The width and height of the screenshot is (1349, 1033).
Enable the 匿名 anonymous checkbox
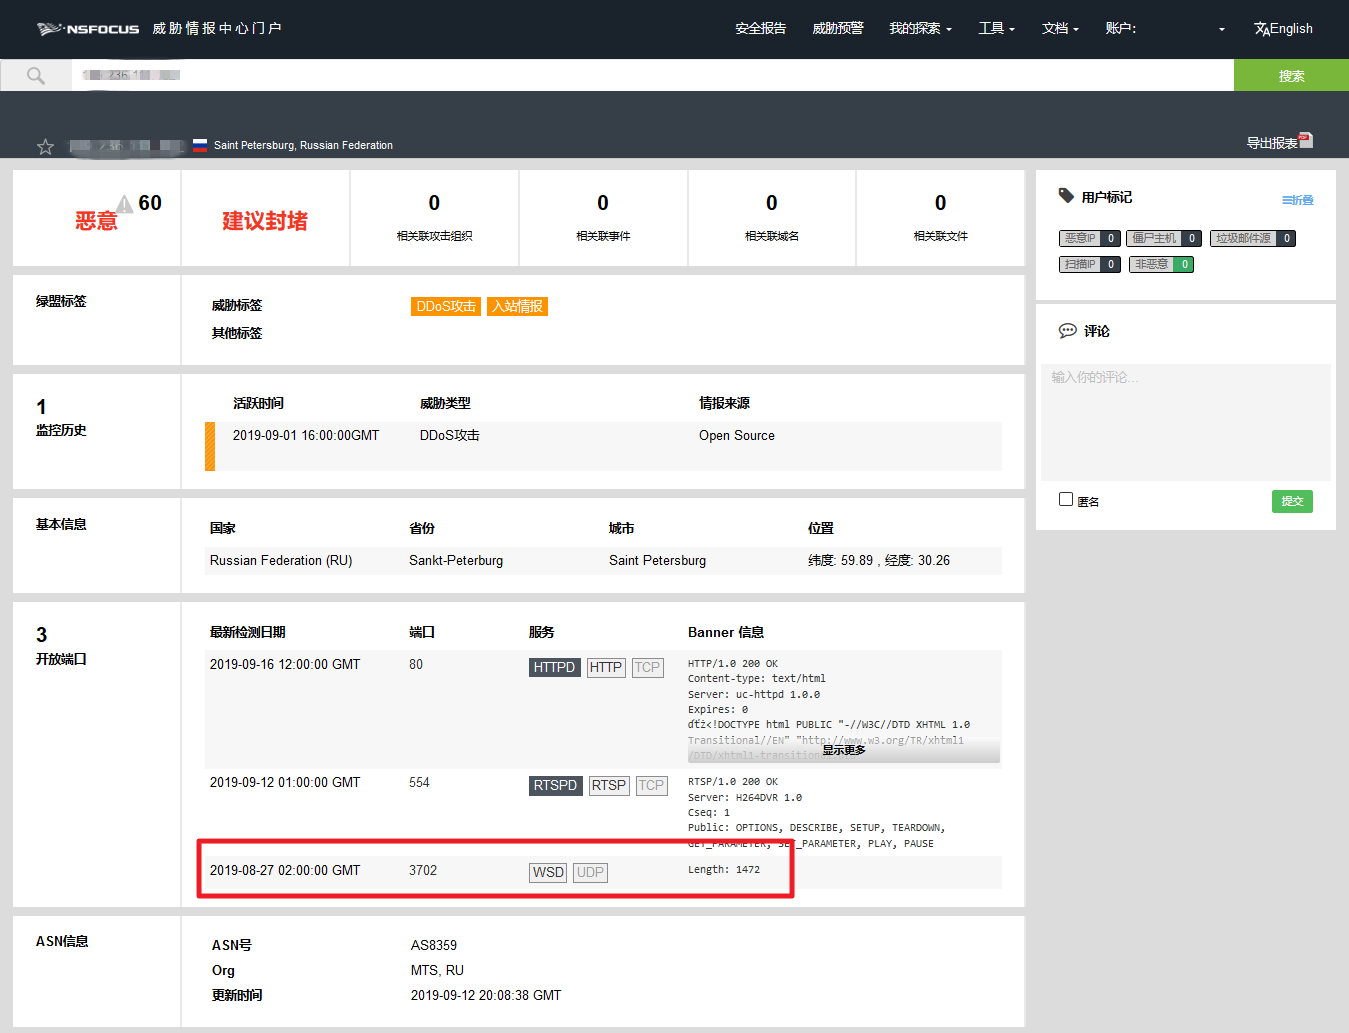(1066, 499)
